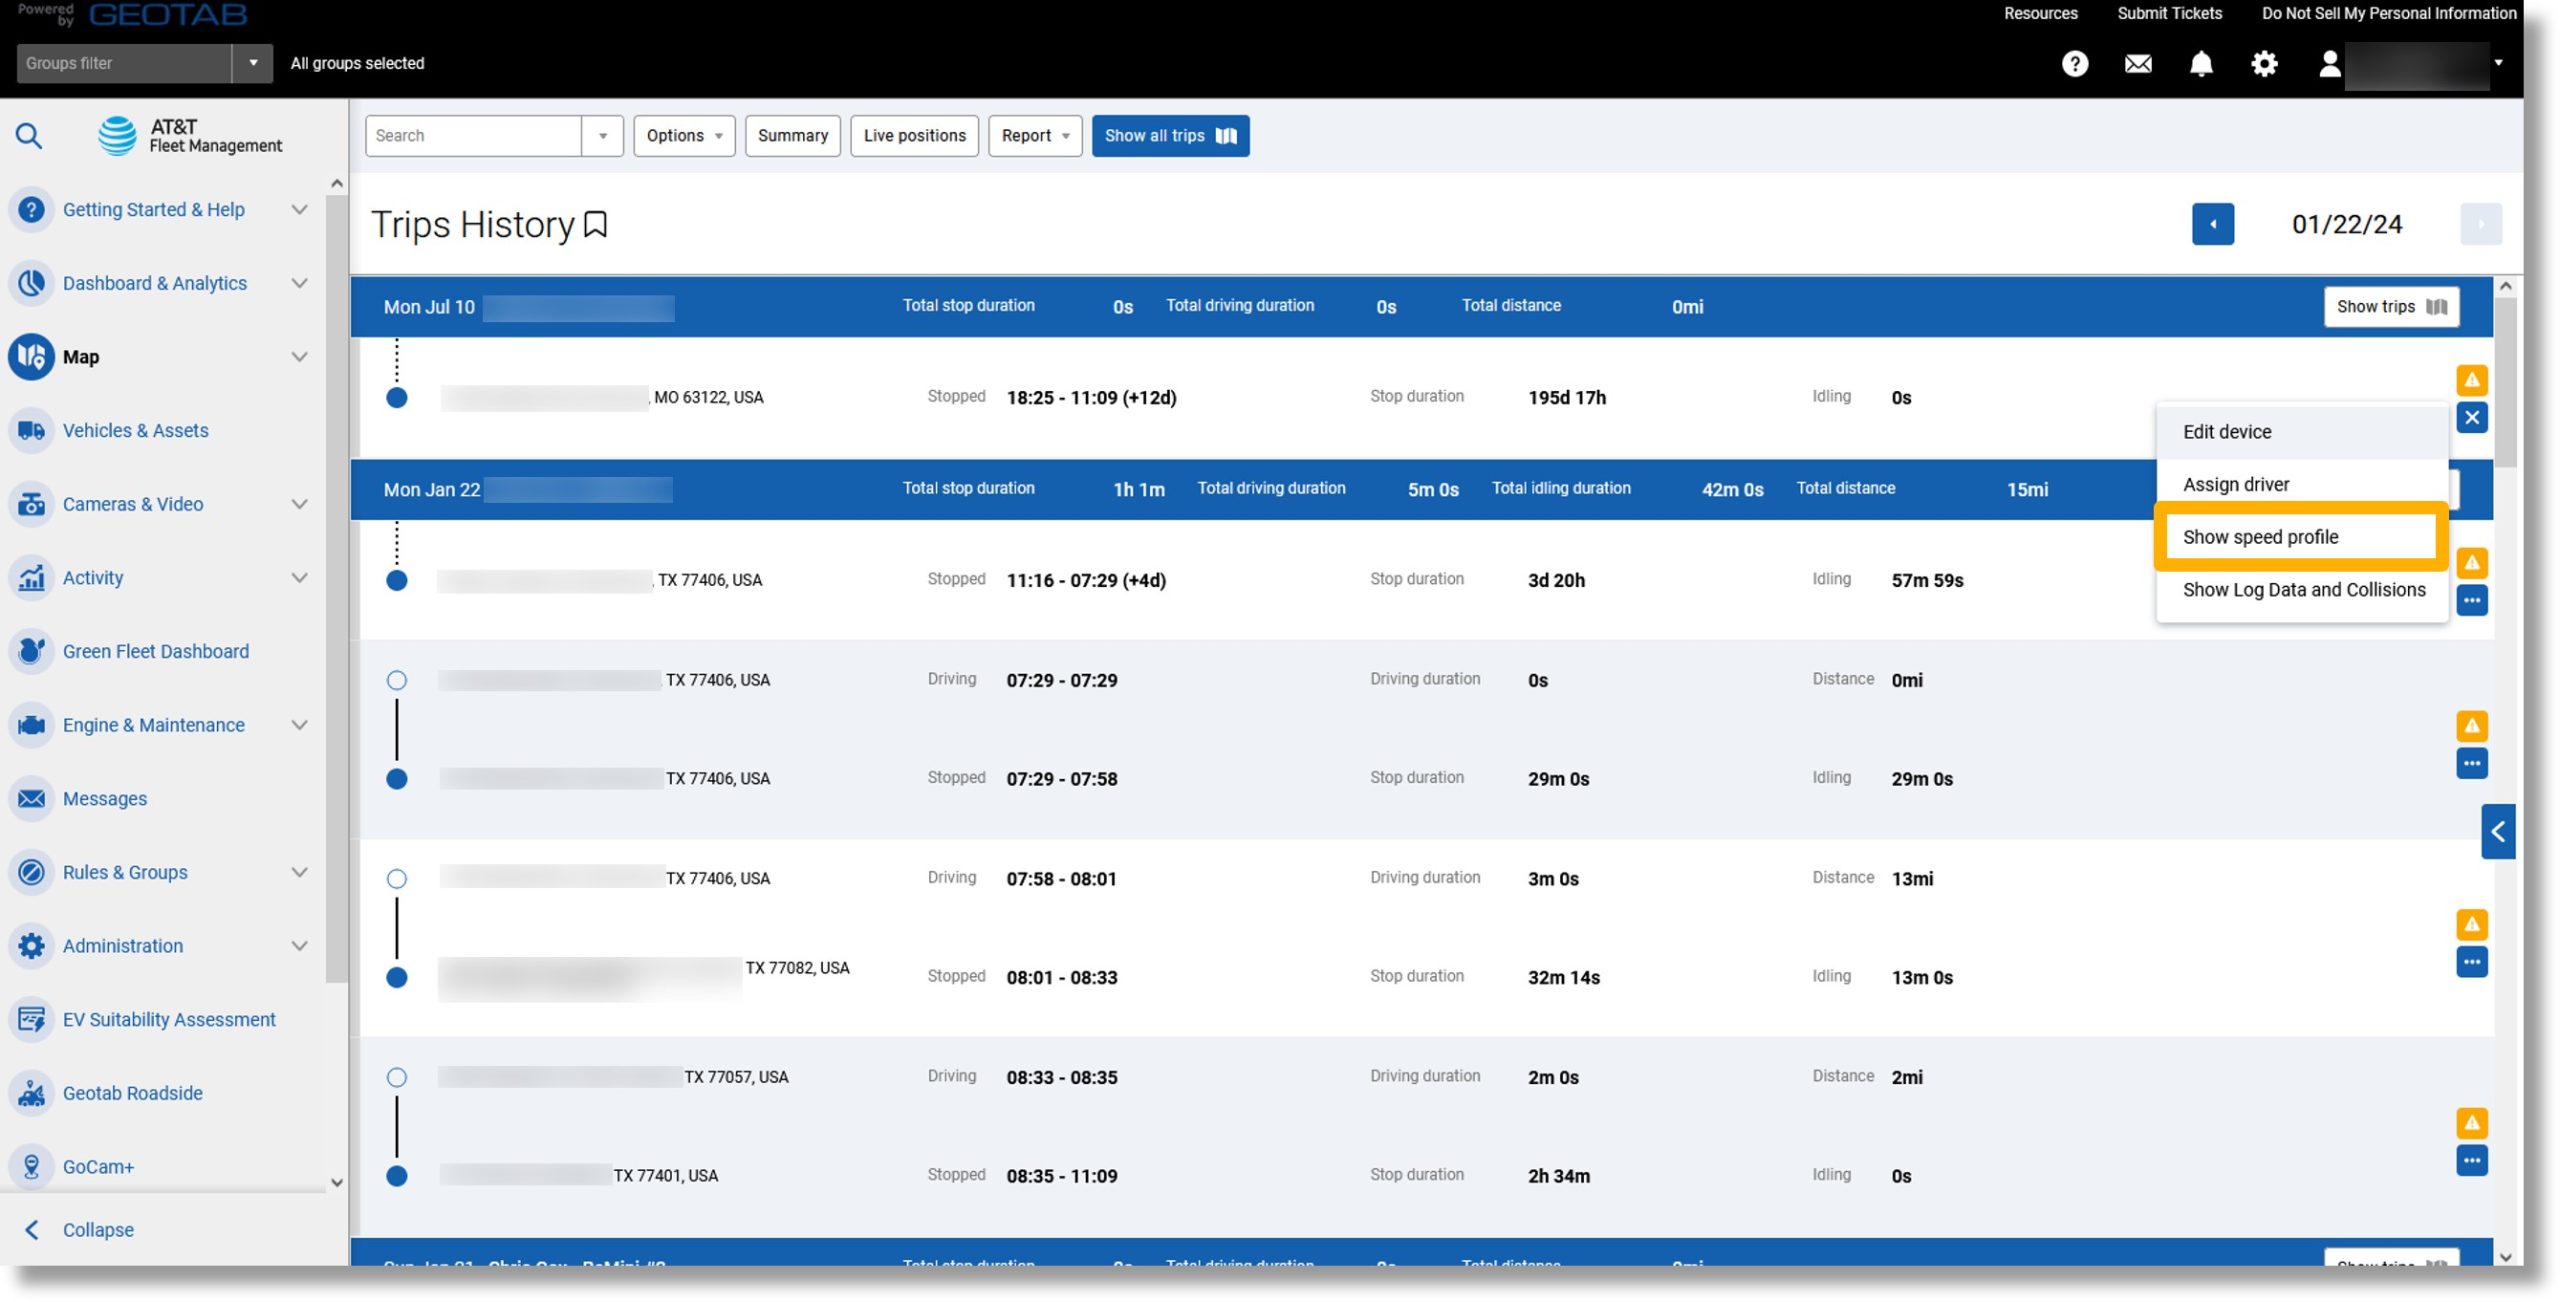Click the Engine & Maintenance icon
This screenshot has width=2560, height=1302.
(31, 725)
